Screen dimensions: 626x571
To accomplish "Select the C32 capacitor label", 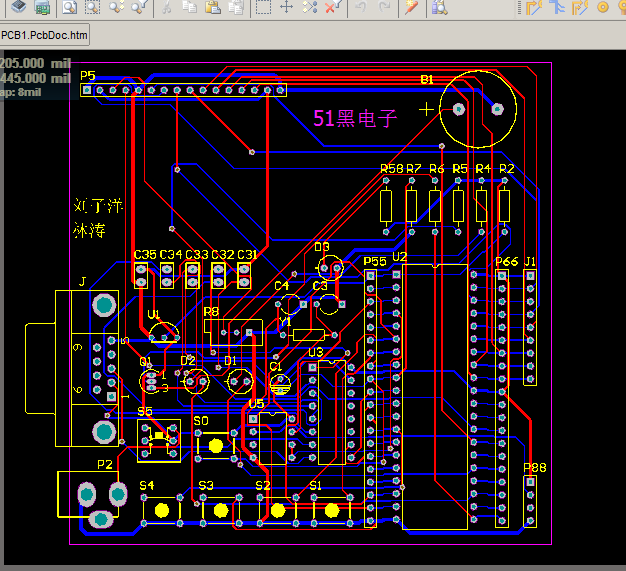I will pyautogui.click(x=223, y=255).
